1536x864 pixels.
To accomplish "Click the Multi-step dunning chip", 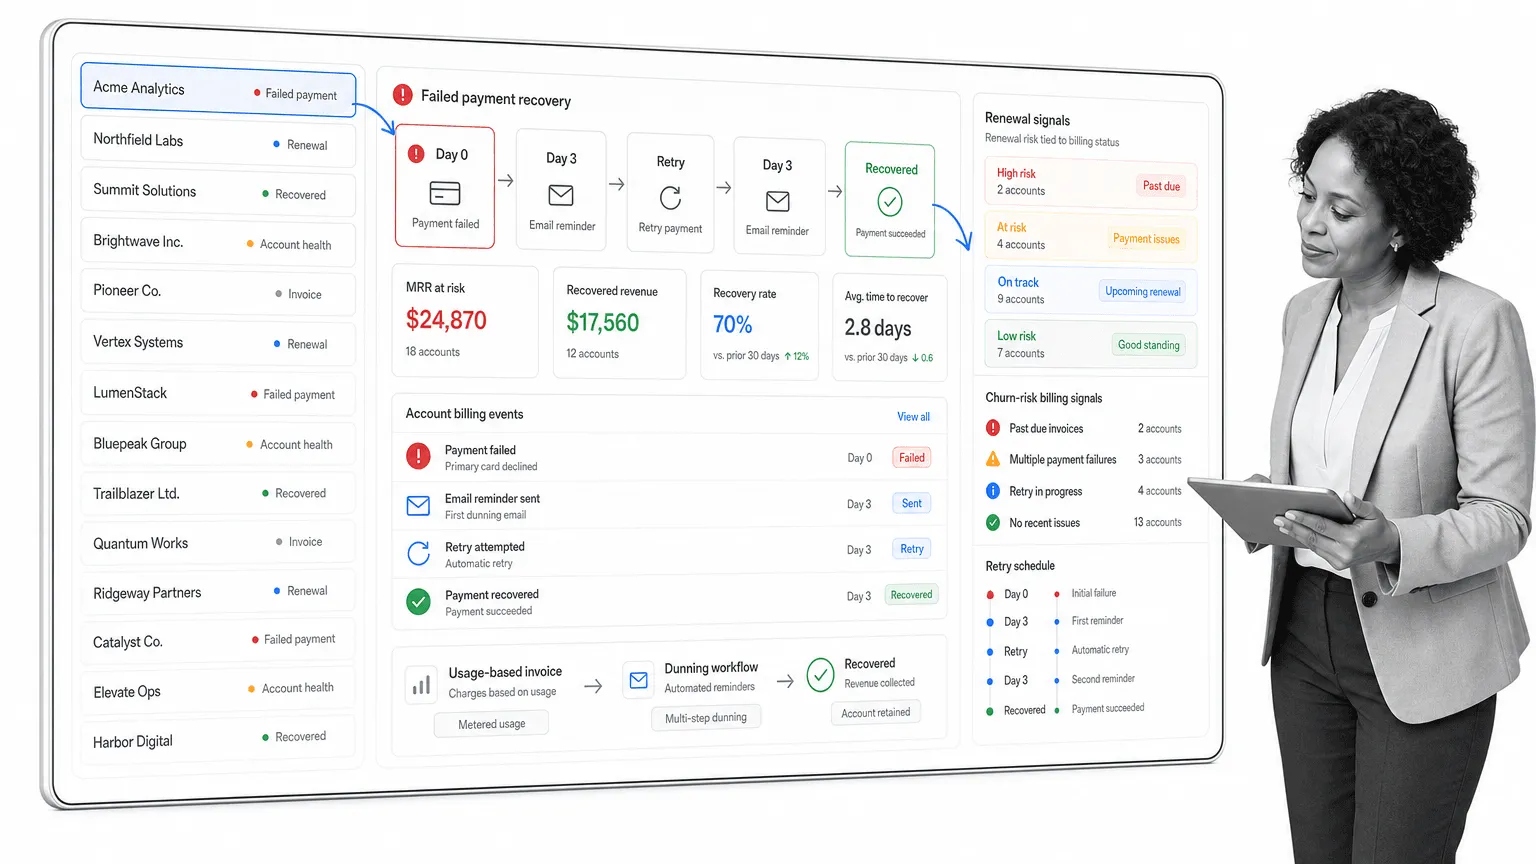I will [706, 718].
